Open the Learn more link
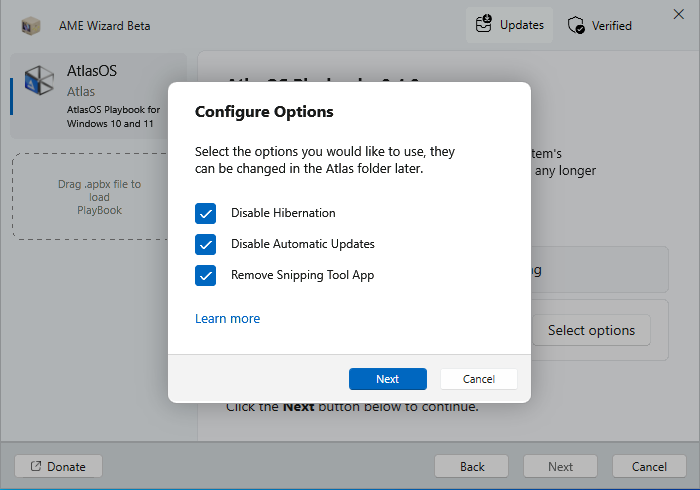700x490 pixels. [x=227, y=319]
